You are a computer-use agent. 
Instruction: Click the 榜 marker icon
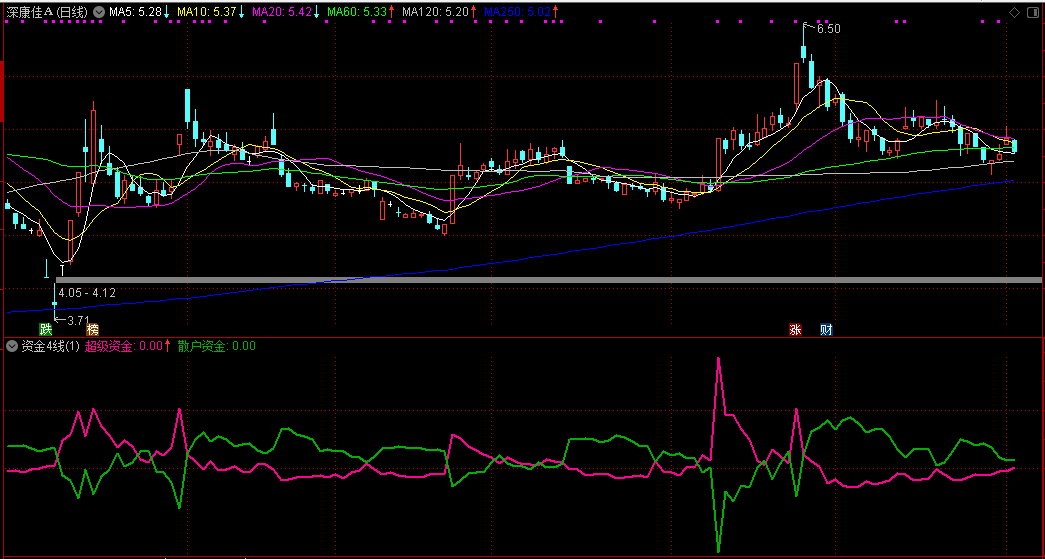[x=93, y=329]
